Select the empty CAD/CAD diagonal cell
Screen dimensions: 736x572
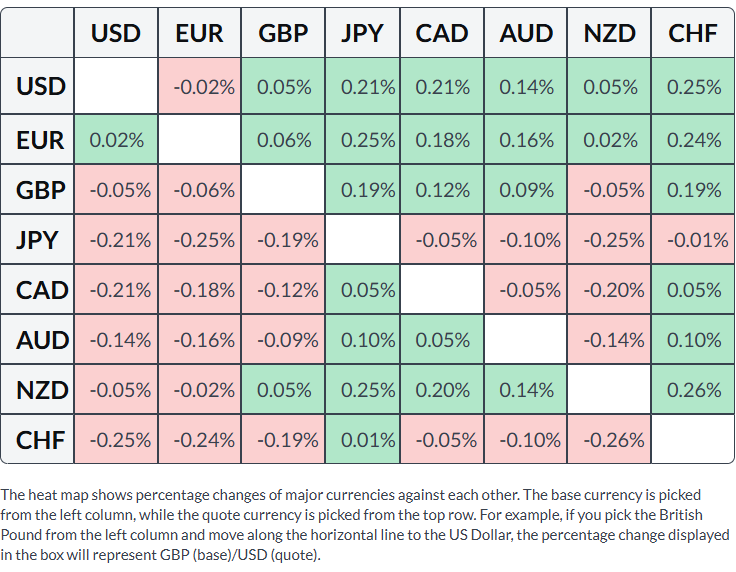pyautogui.click(x=442, y=290)
